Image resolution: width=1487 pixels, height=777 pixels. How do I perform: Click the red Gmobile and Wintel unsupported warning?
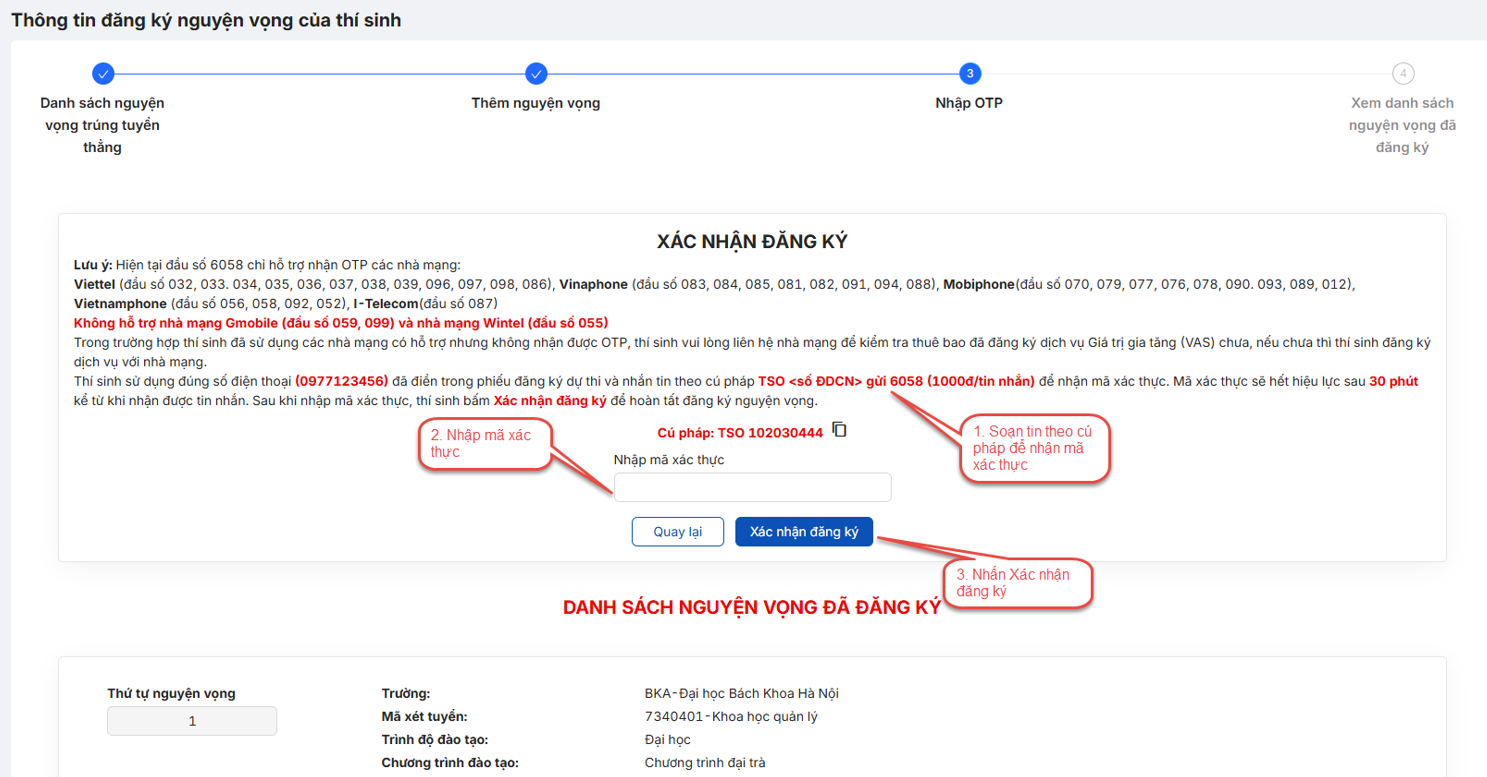tap(341, 323)
